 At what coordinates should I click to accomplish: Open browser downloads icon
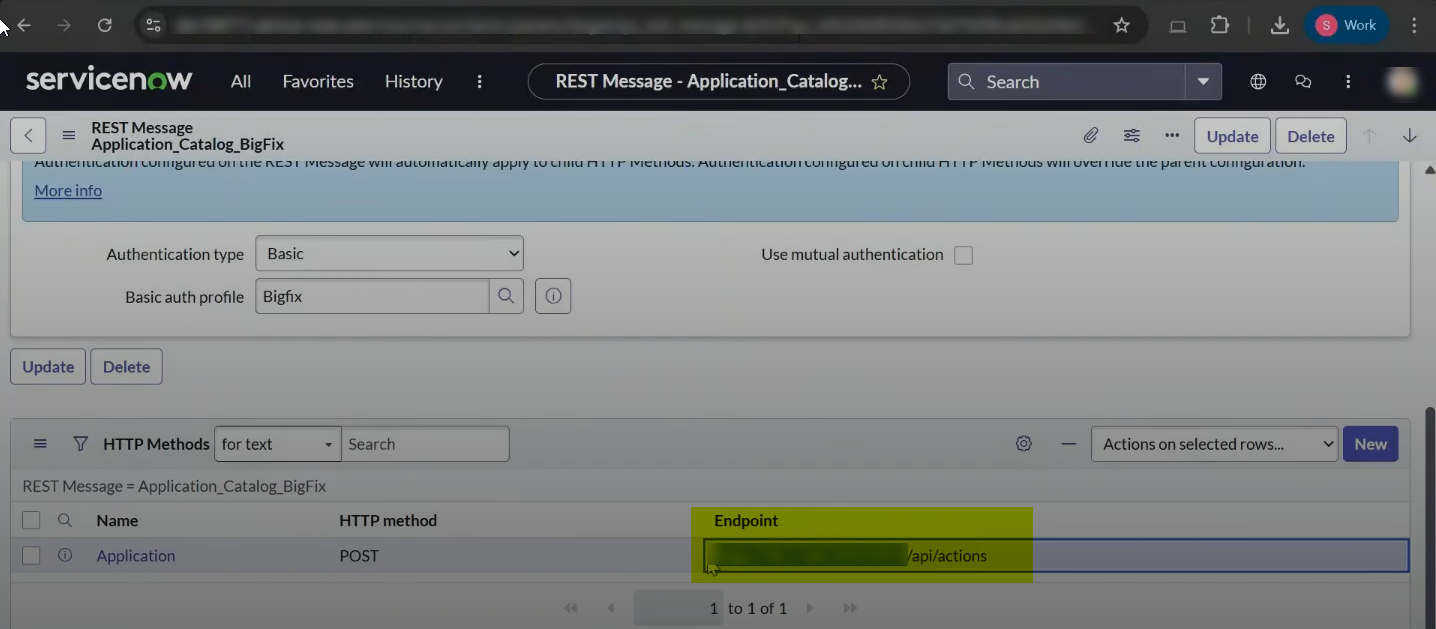click(x=1279, y=26)
